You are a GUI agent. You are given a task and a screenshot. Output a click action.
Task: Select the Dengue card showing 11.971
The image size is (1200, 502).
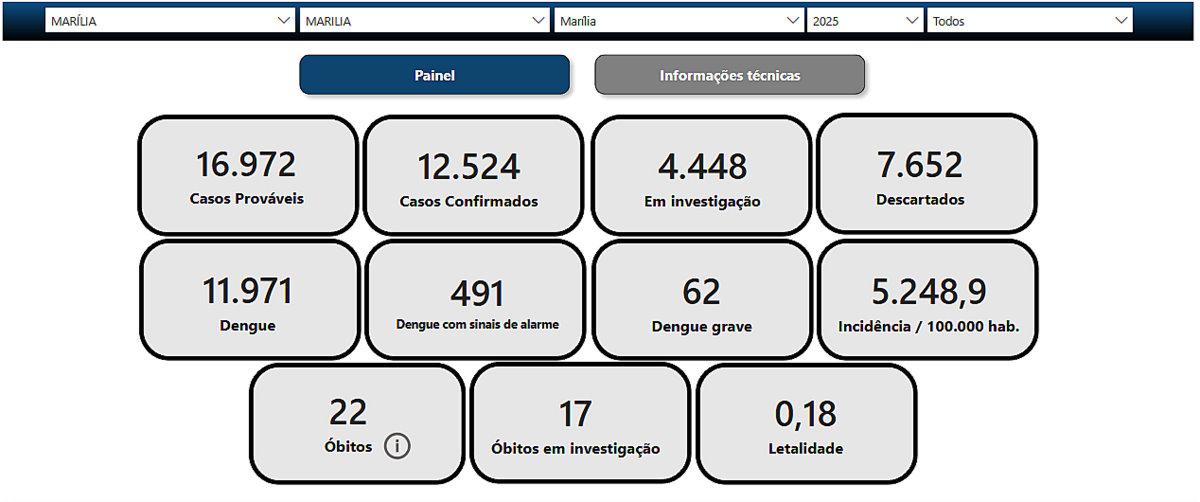point(248,300)
